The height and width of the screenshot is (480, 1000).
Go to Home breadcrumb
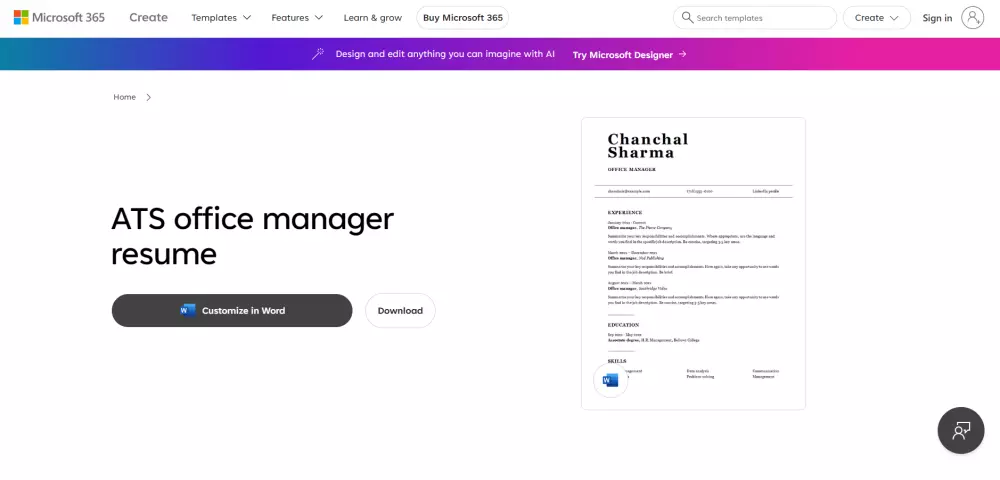click(124, 97)
